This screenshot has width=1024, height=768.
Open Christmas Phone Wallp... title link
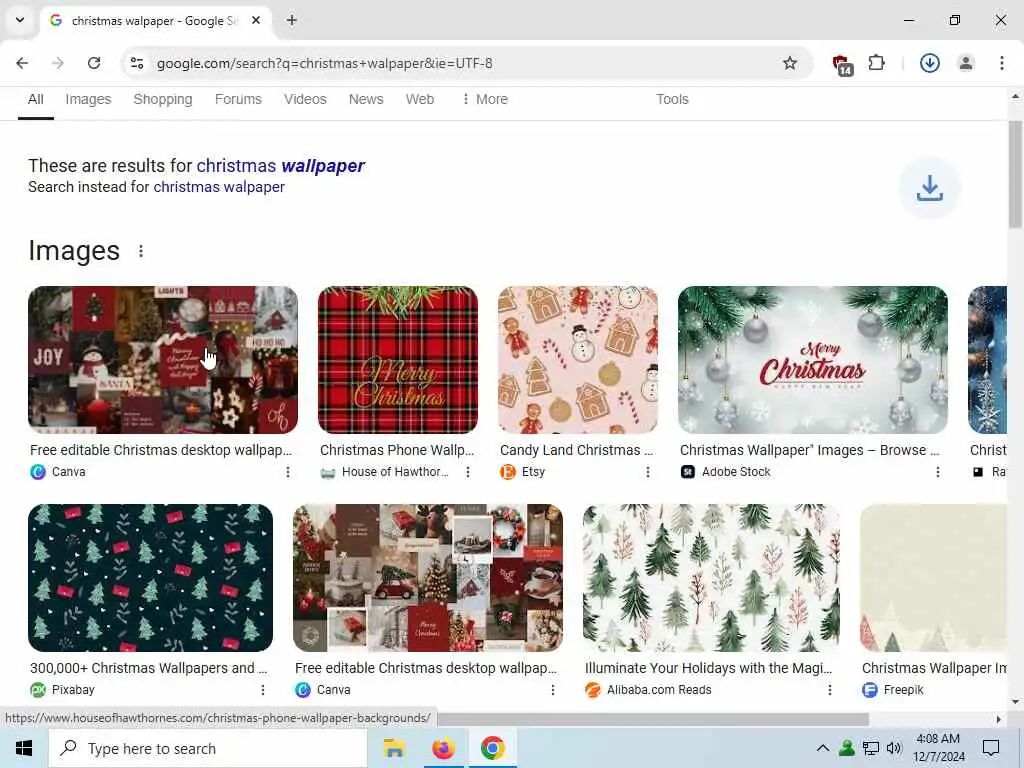coord(397,451)
